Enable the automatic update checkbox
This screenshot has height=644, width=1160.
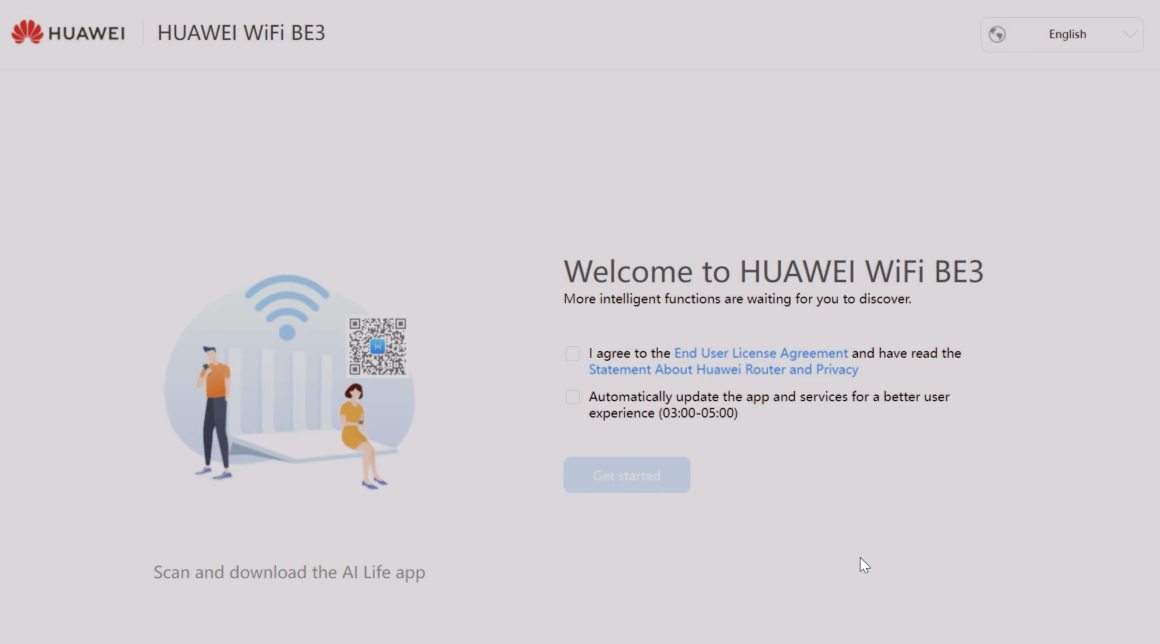point(573,397)
